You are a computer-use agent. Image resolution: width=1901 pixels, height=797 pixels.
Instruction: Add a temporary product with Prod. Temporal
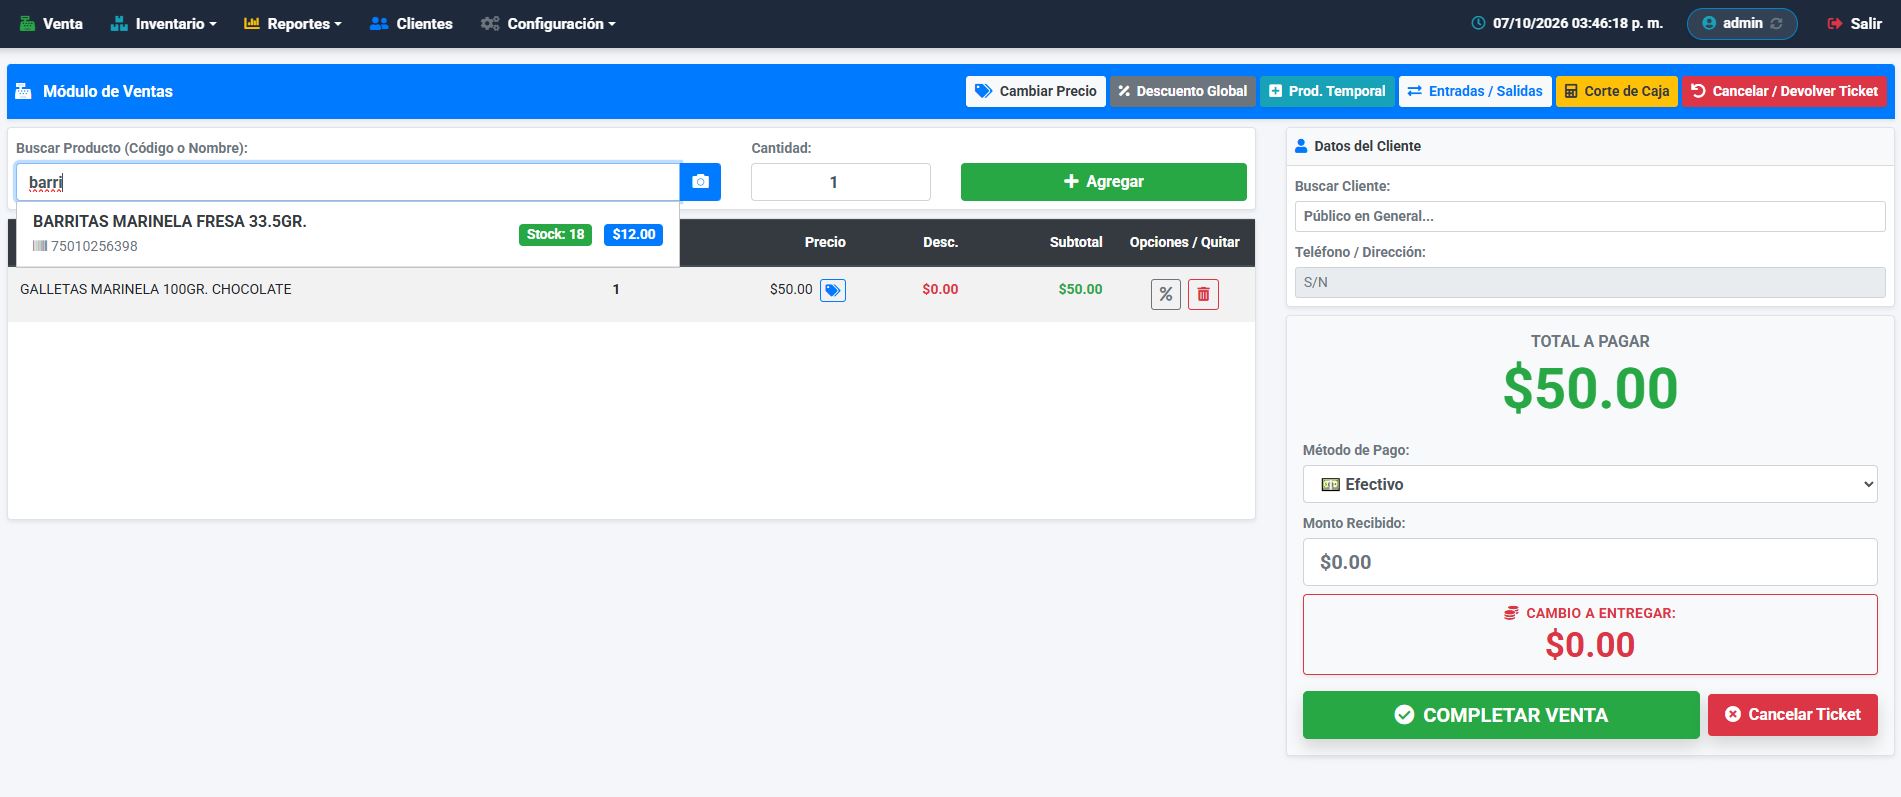[1327, 91]
